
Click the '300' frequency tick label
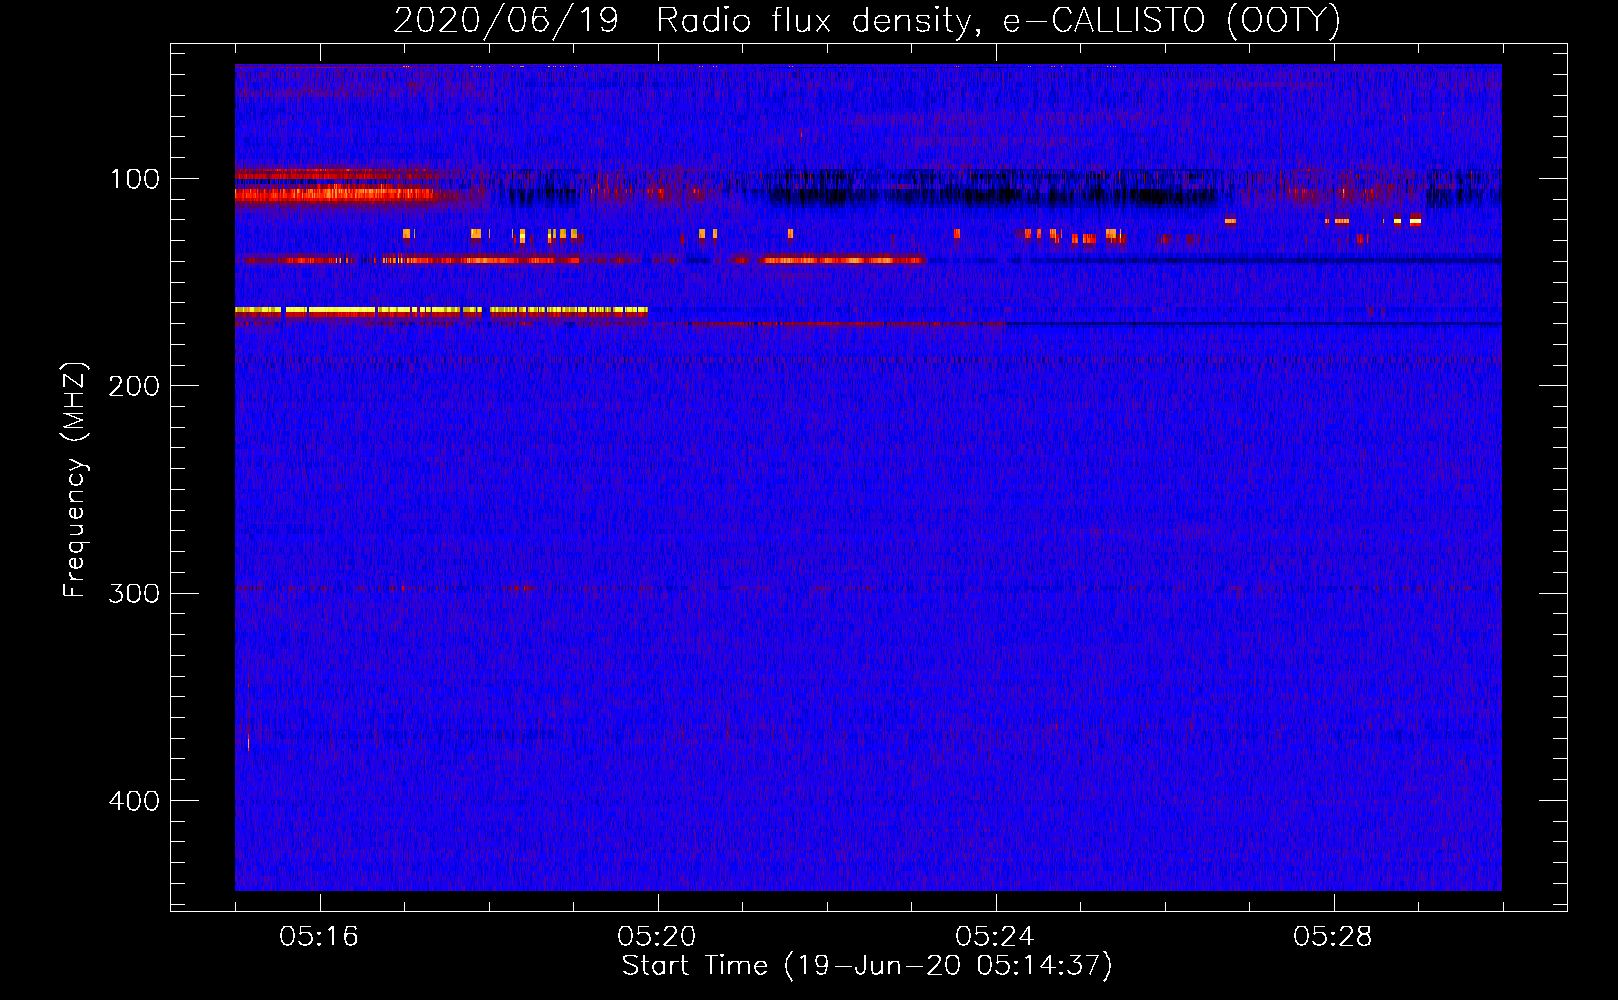click(134, 594)
